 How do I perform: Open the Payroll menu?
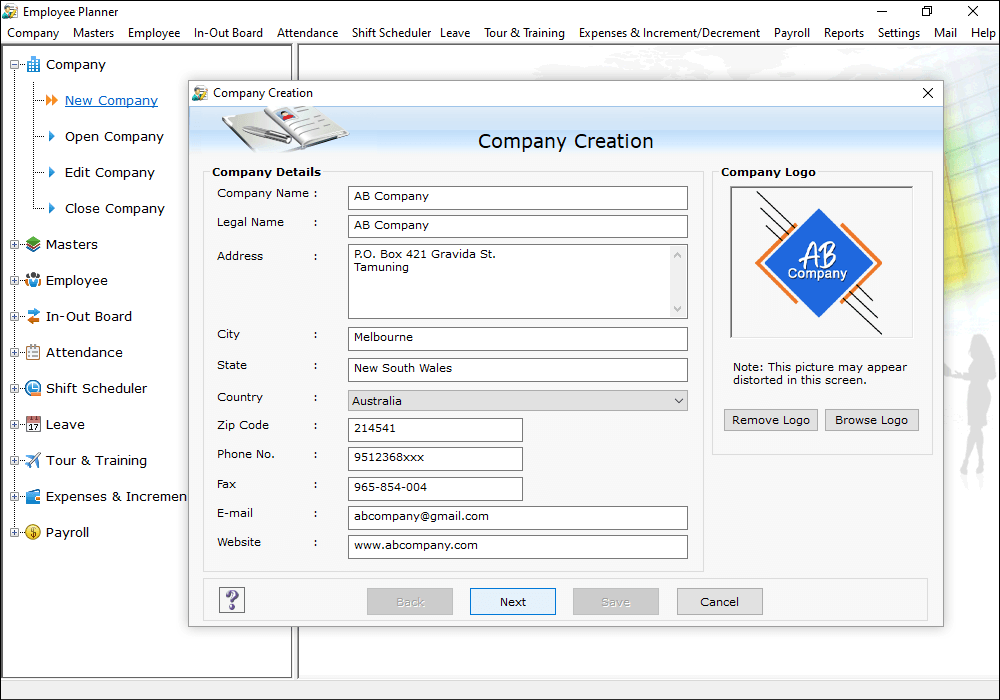tap(791, 33)
